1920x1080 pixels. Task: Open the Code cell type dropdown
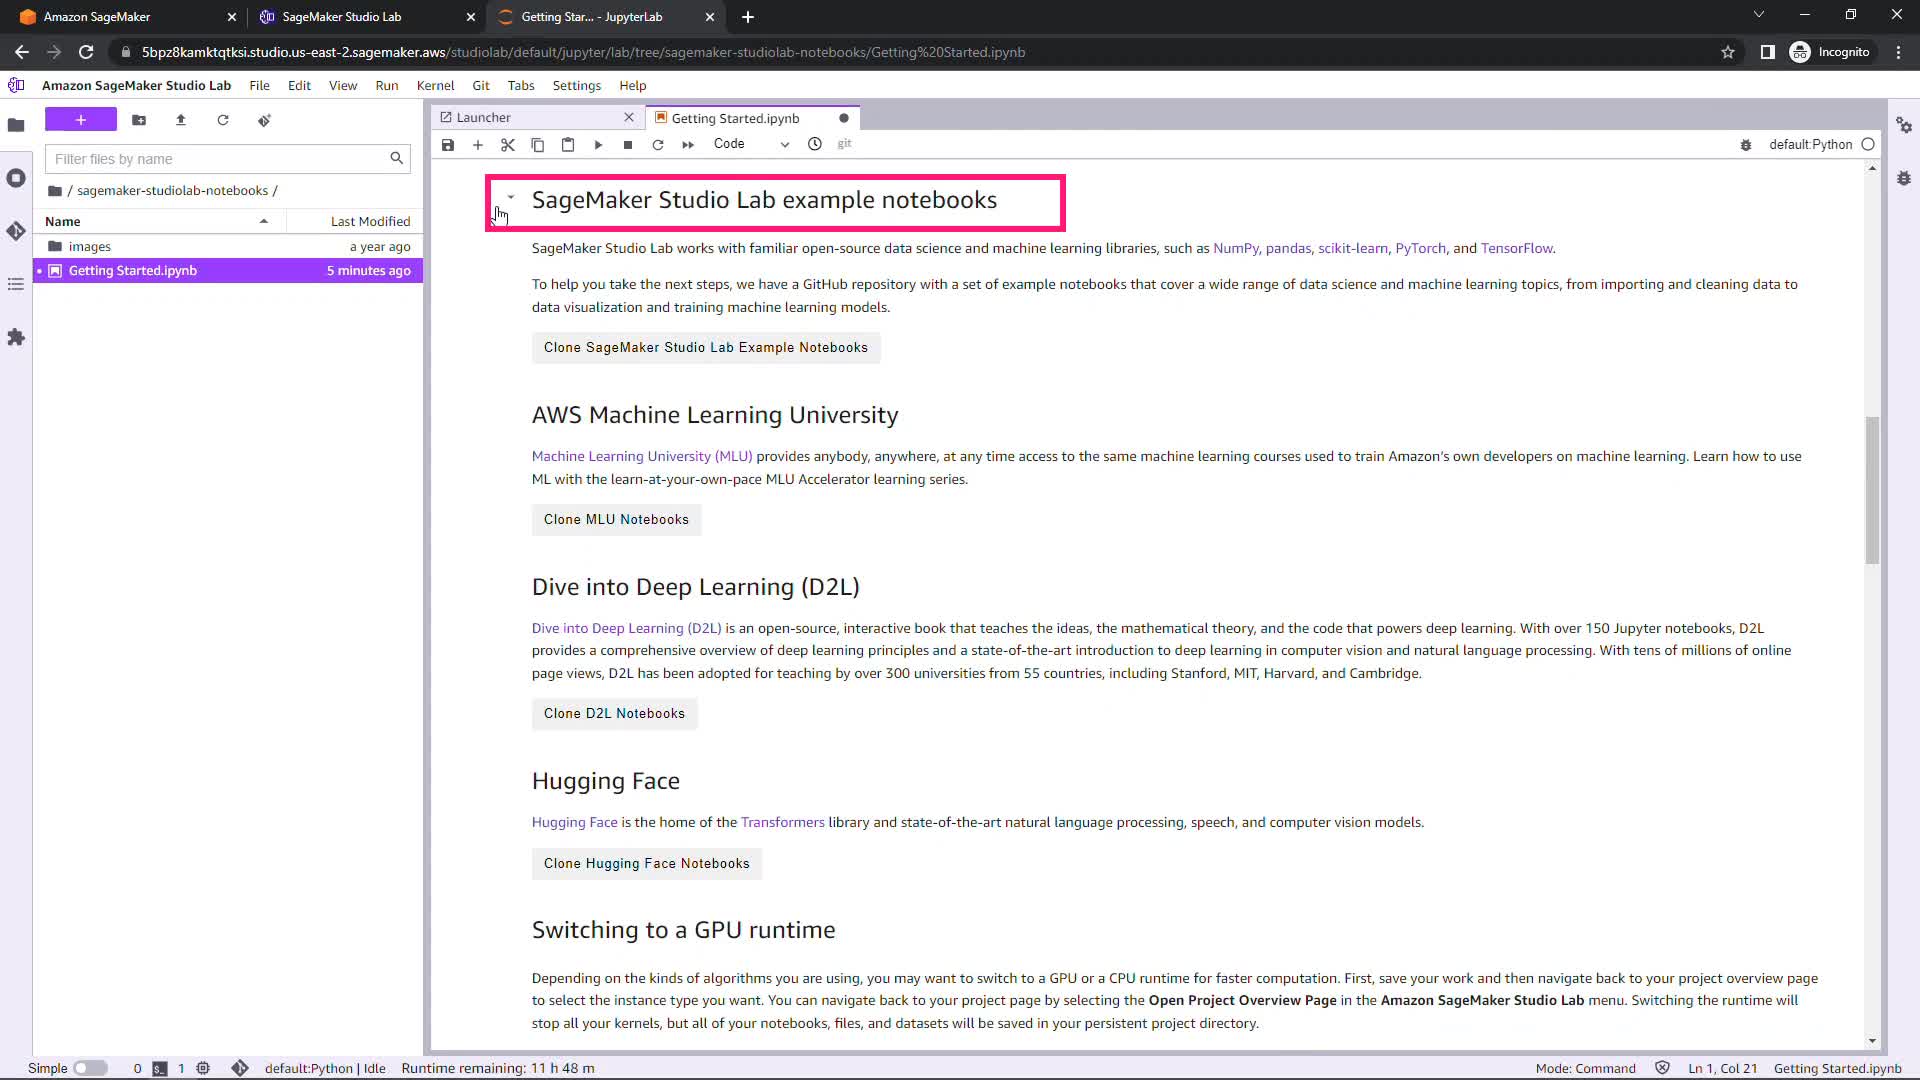[x=750, y=144]
